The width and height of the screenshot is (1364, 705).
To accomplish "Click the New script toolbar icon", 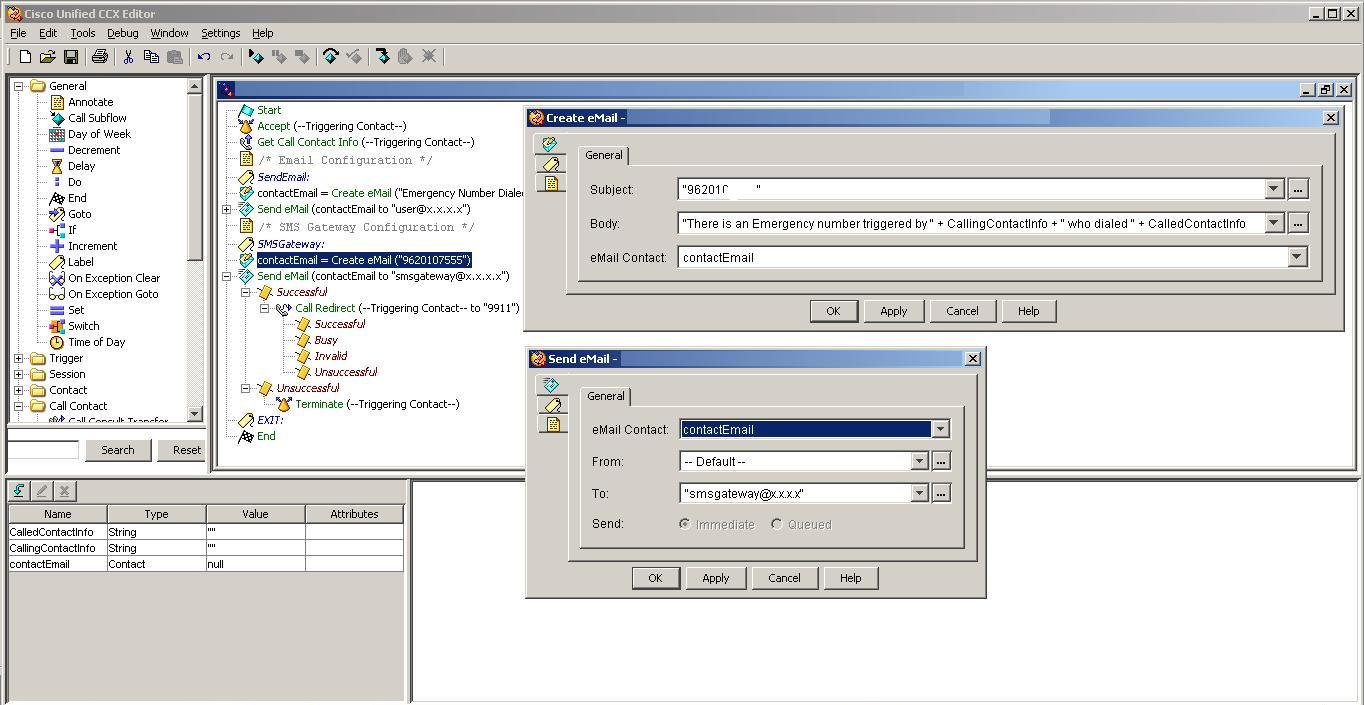I will (x=25, y=57).
